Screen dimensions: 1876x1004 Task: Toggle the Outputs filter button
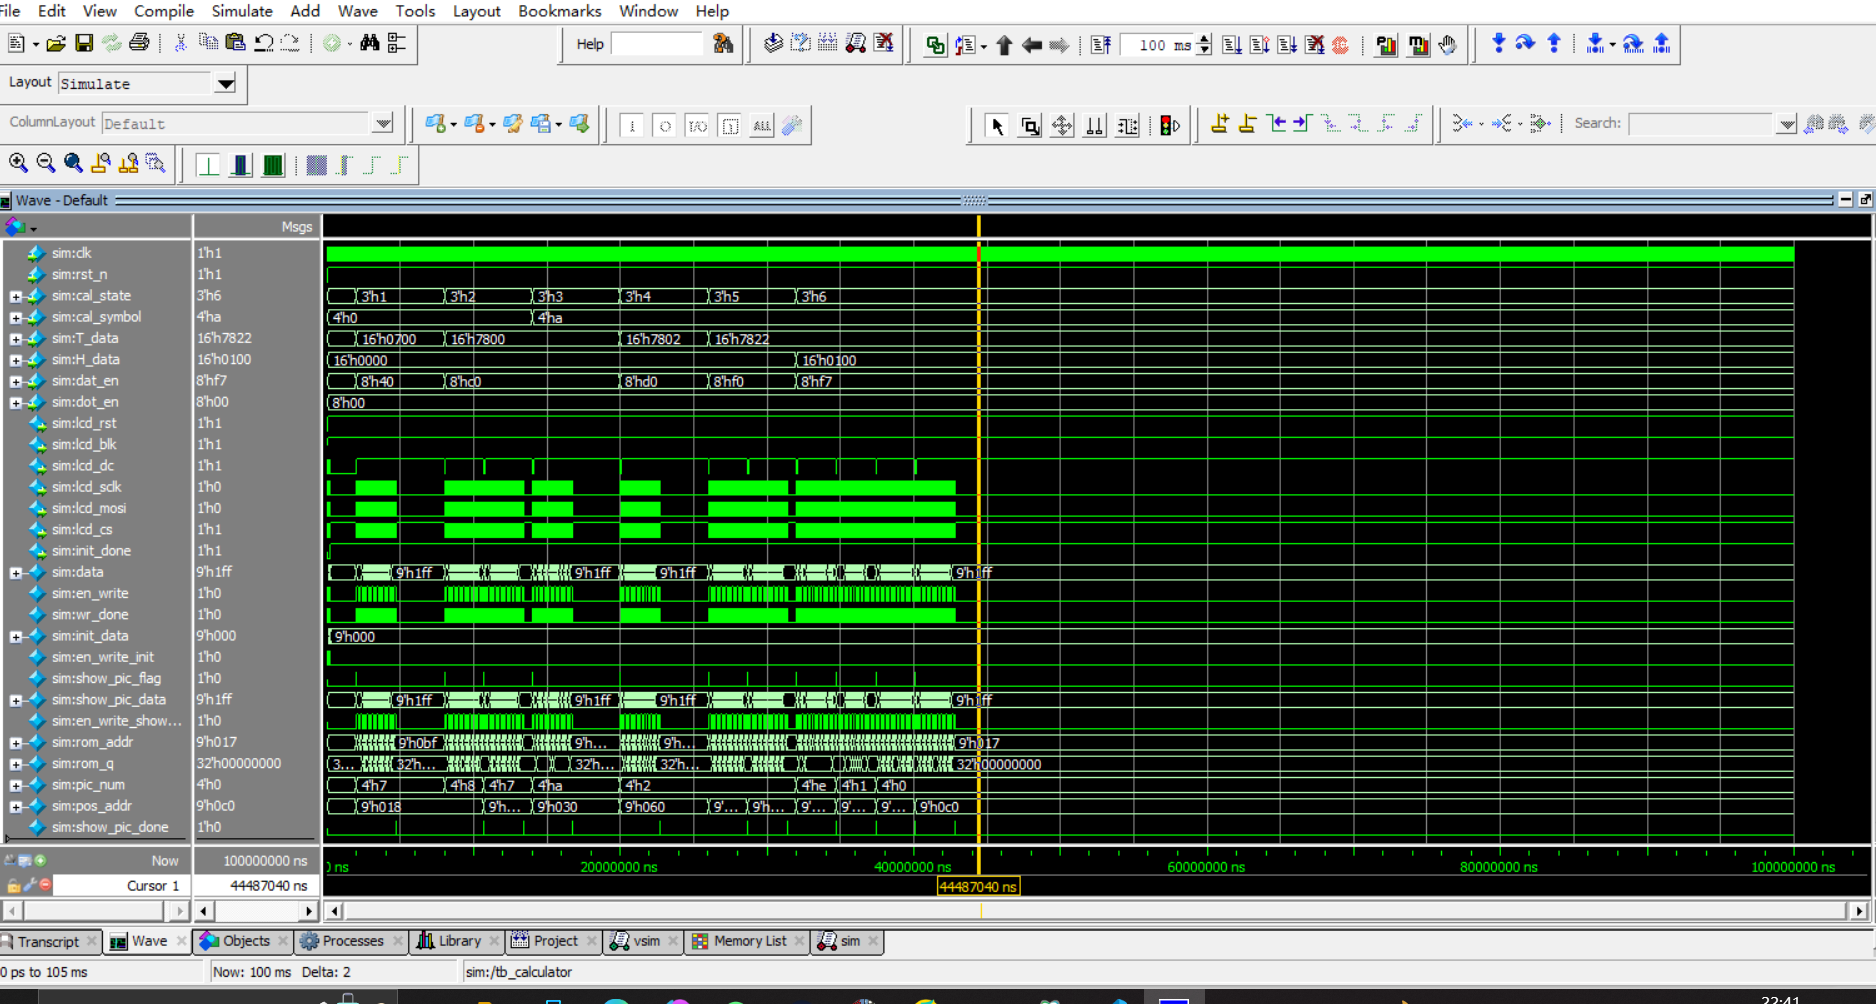click(x=665, y=126)
